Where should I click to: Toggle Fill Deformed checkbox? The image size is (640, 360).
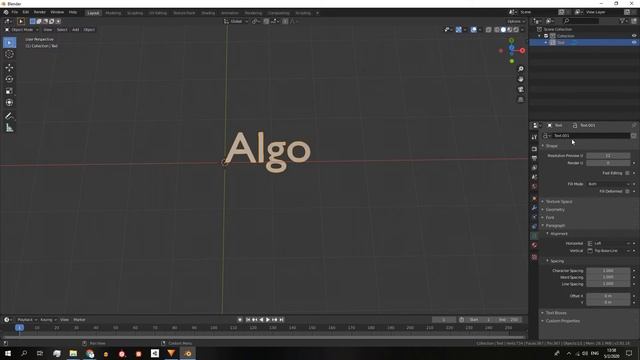627,191
